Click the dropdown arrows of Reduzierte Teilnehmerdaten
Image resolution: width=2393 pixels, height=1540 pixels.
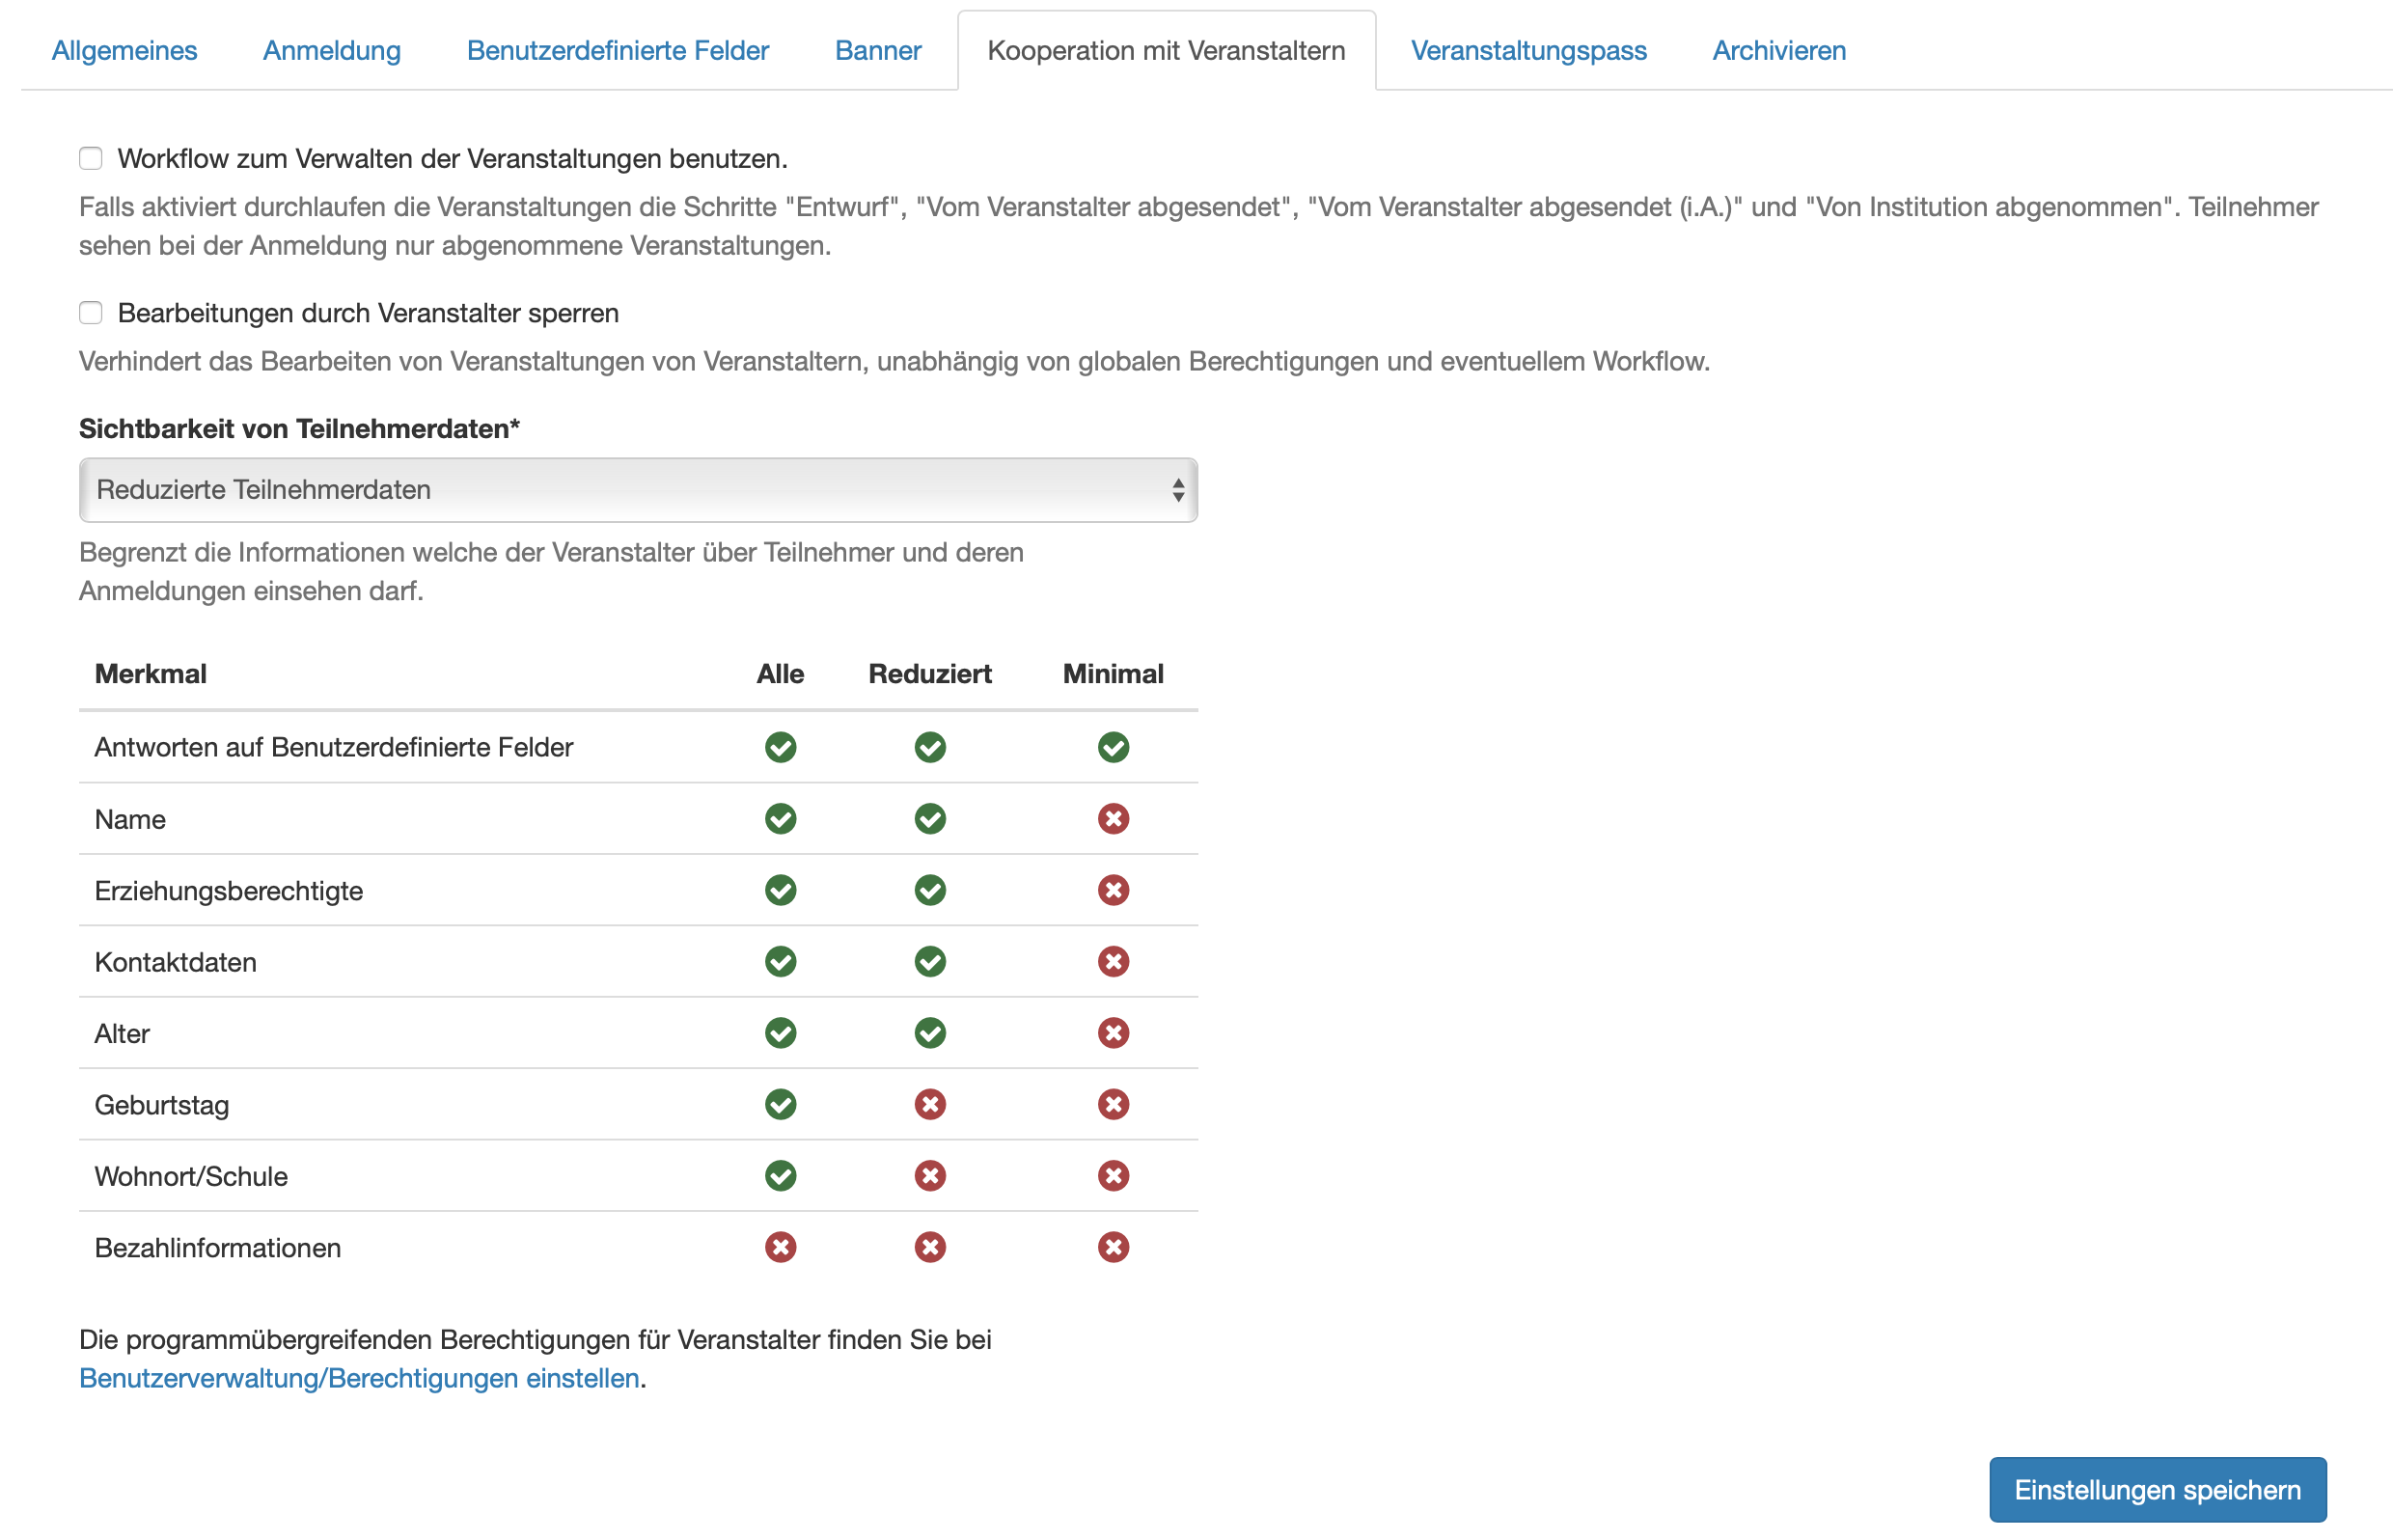[x=1177, y=490]
